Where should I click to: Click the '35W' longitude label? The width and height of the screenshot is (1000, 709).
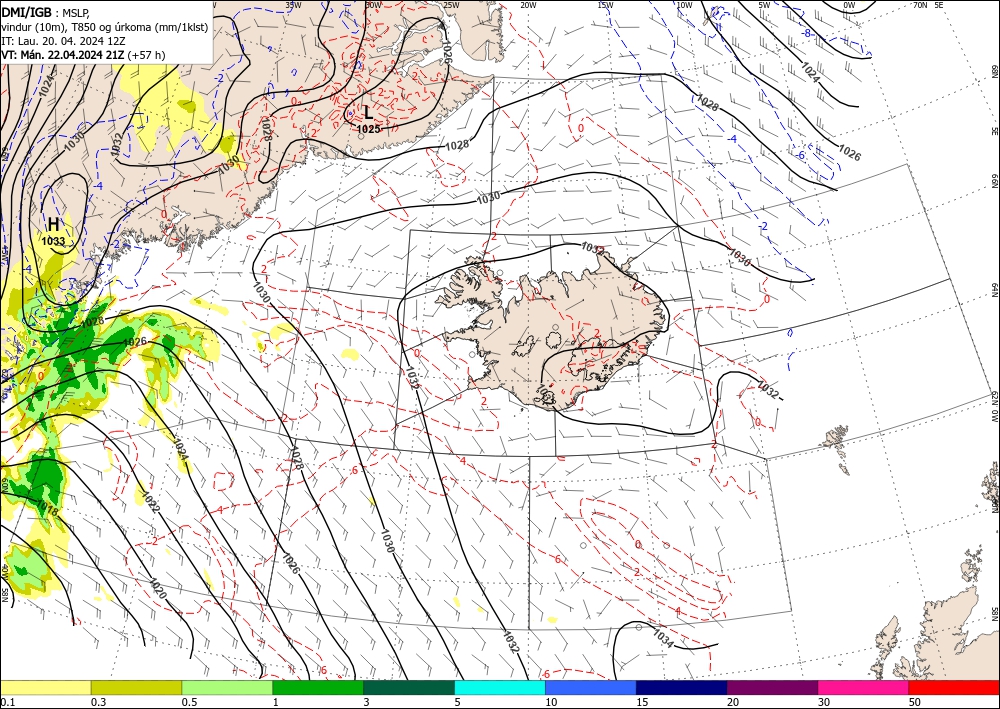(x=293, y=5)
